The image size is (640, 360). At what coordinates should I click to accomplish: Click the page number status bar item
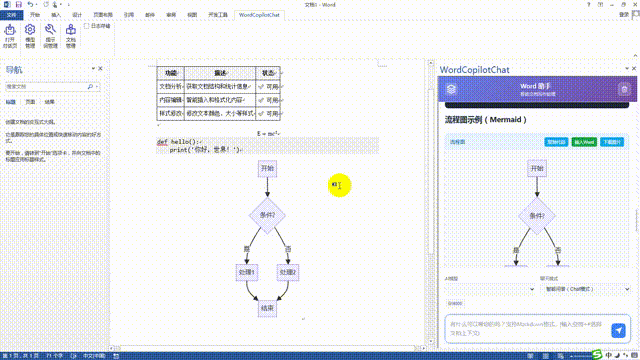coord(20,356)
